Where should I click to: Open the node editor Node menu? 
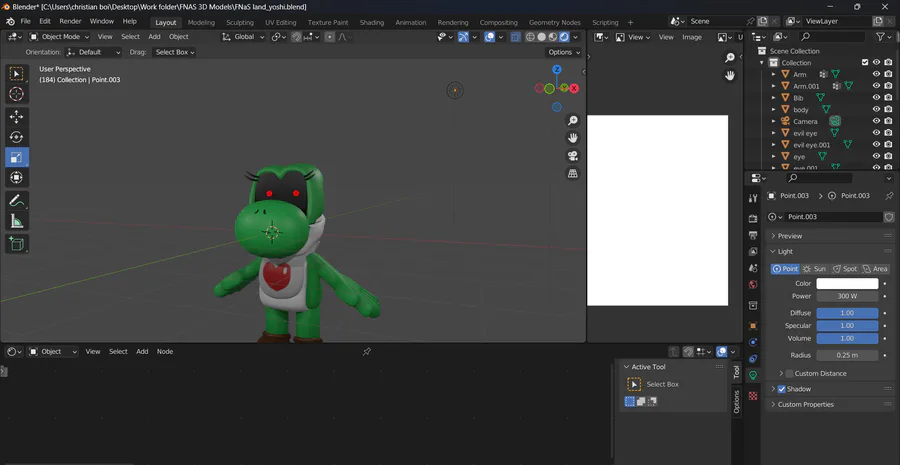tap(165, 351)
